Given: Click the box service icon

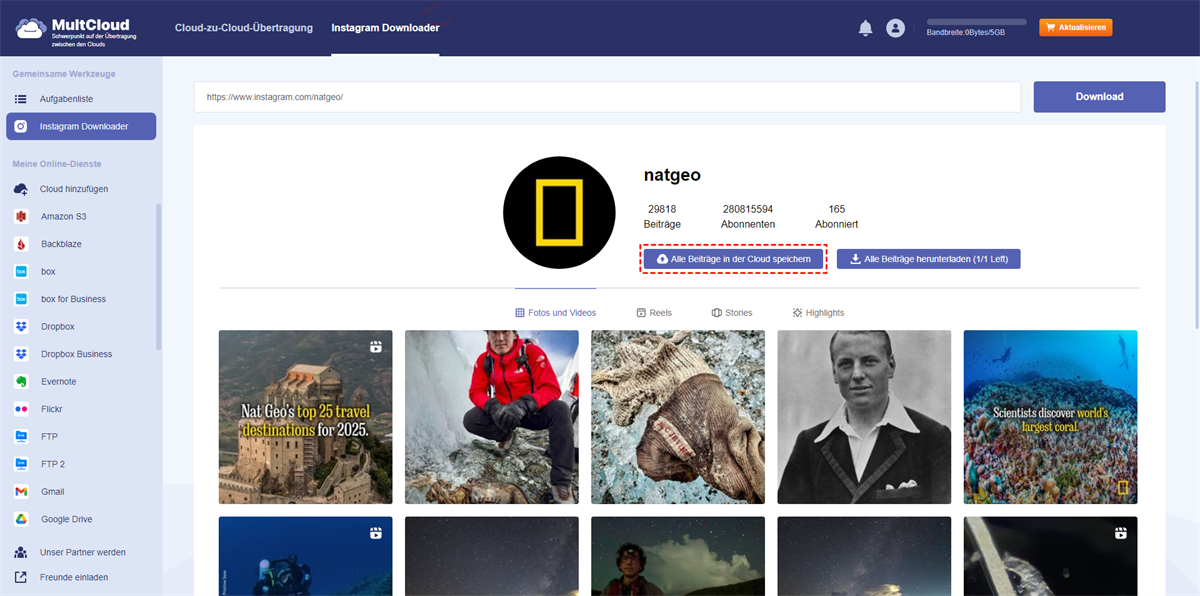Looking at the screenshot, I should click(21, 272).
